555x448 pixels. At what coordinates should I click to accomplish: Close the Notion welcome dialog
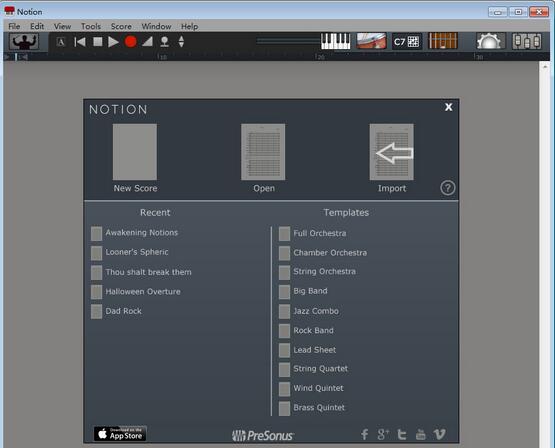pos(448,107)
